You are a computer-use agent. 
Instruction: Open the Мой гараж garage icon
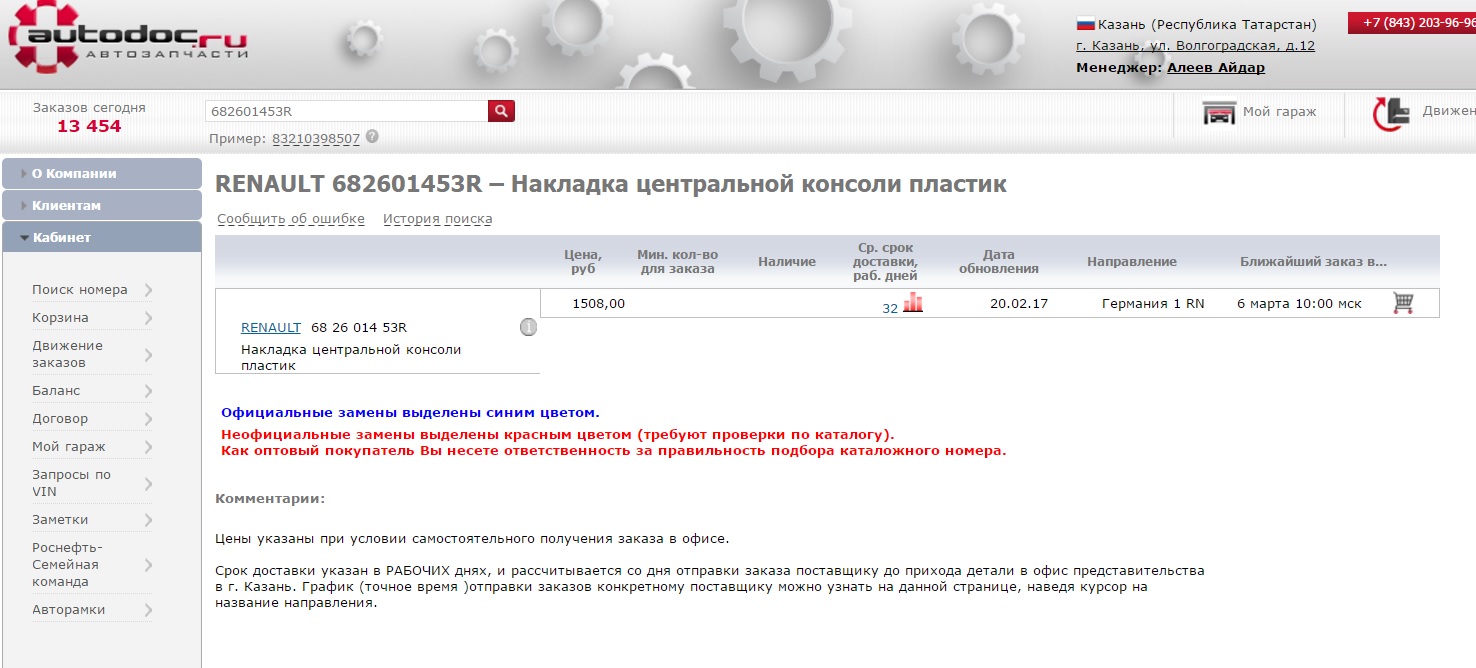click(x=1219, y=113)
